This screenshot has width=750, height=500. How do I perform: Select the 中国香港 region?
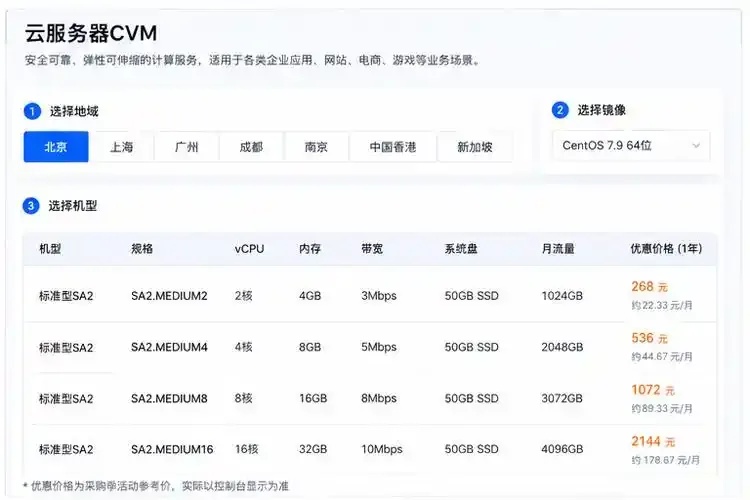coord(393,146)
